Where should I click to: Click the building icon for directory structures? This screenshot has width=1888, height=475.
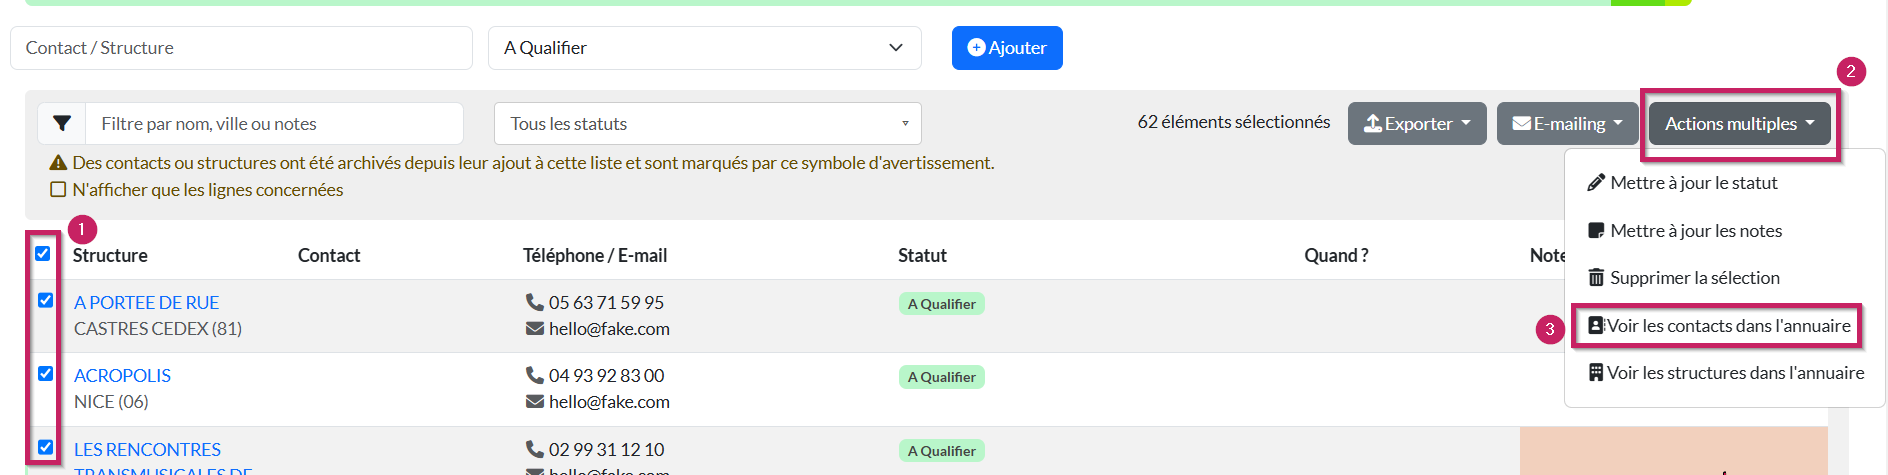(x=1596, y=373)
